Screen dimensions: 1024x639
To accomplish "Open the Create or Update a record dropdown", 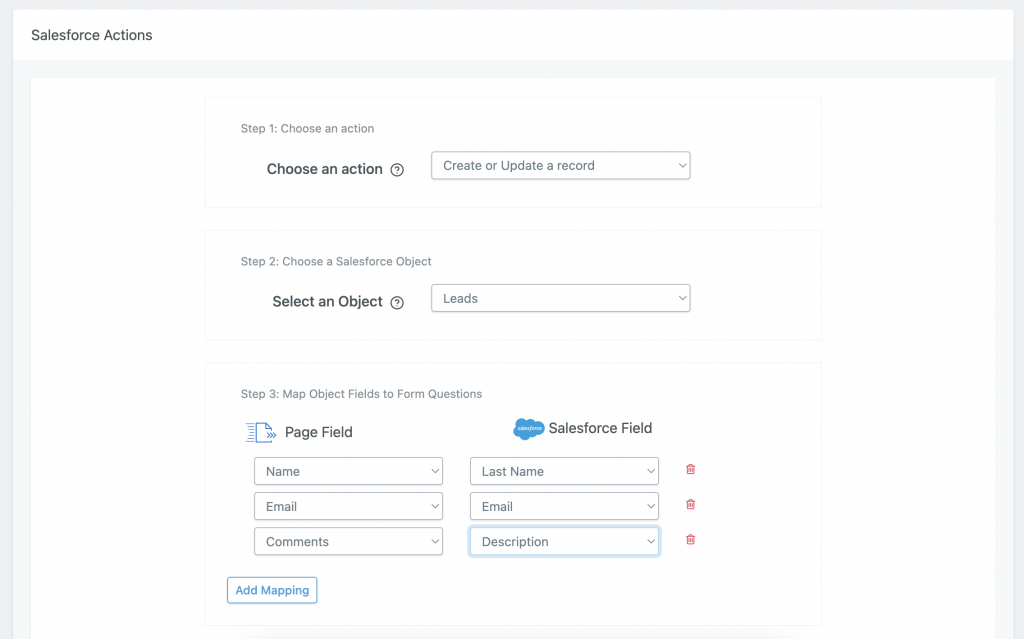I will point(560,165).
